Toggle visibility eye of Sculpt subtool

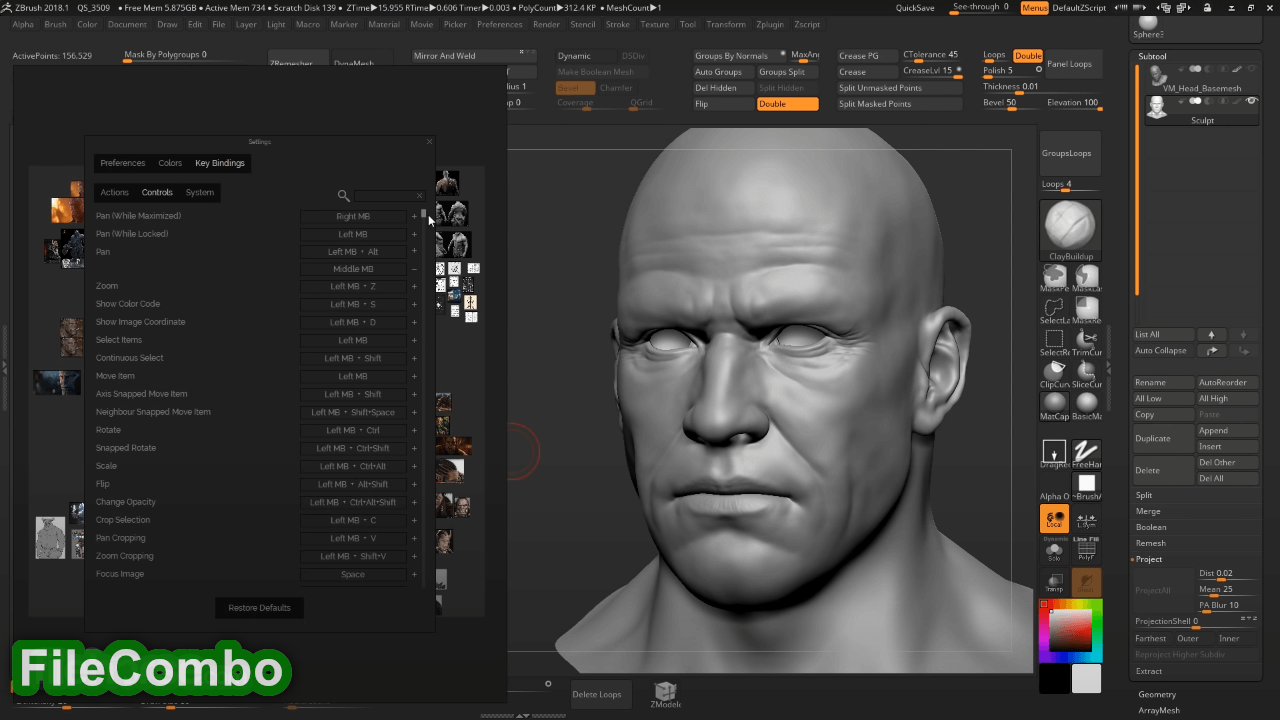pyautogui.click(x=1251, y=101)
